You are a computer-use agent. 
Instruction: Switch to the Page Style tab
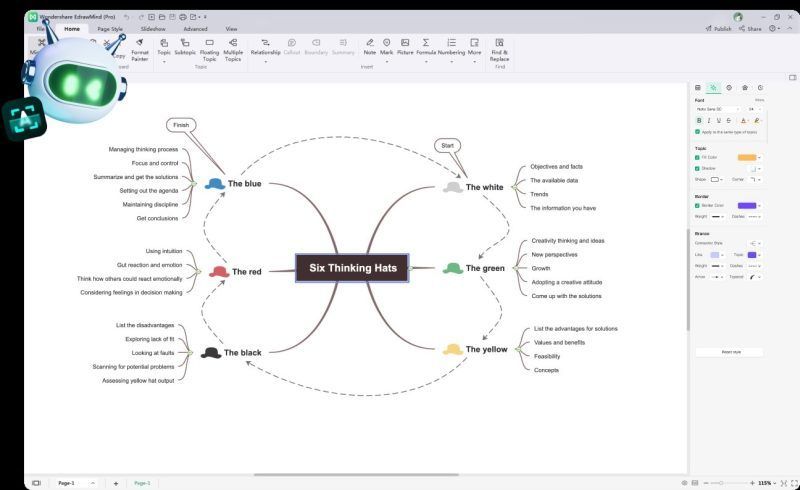pyautogui.click(x=110, y=29)
